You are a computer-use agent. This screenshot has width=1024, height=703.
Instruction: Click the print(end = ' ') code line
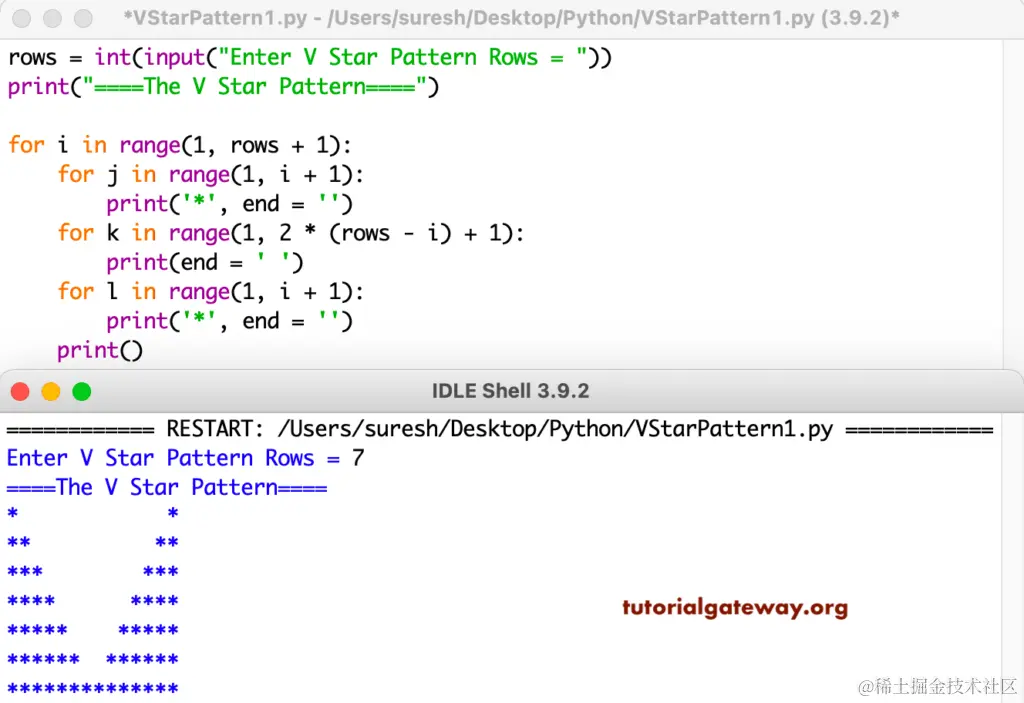coord(205,263)
